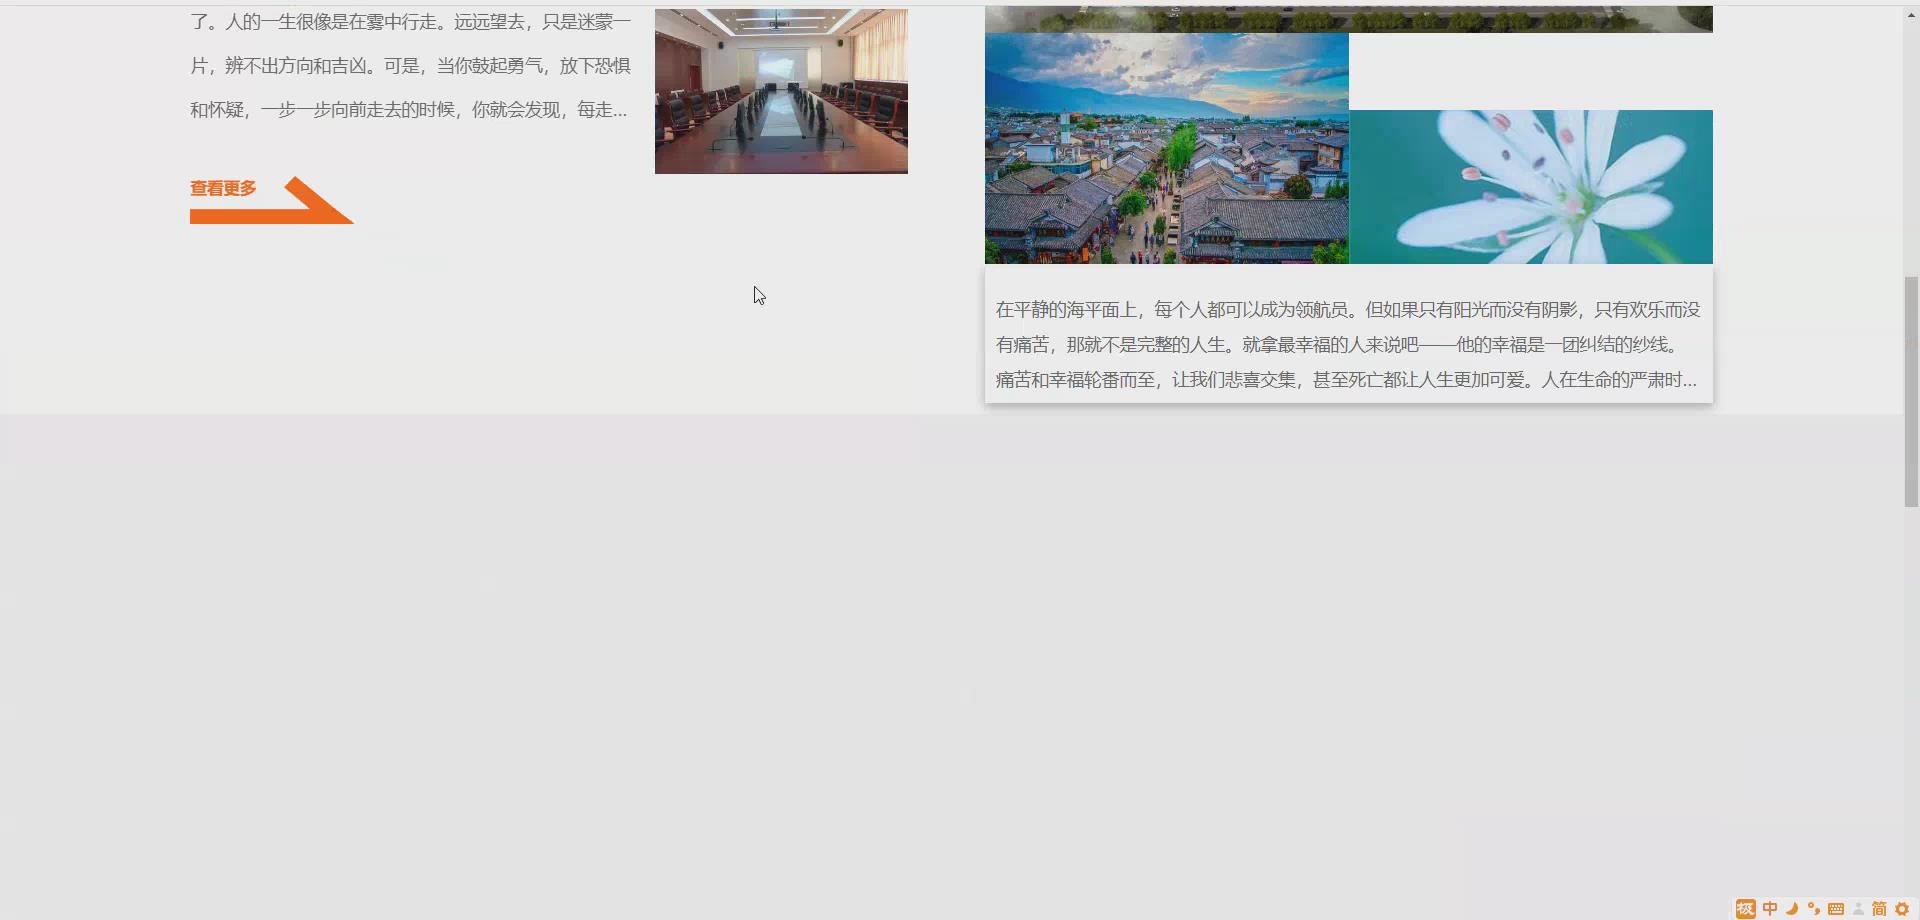Open the orange IME logo menu
The image size is (1920, 920).
coord(1745,909)
